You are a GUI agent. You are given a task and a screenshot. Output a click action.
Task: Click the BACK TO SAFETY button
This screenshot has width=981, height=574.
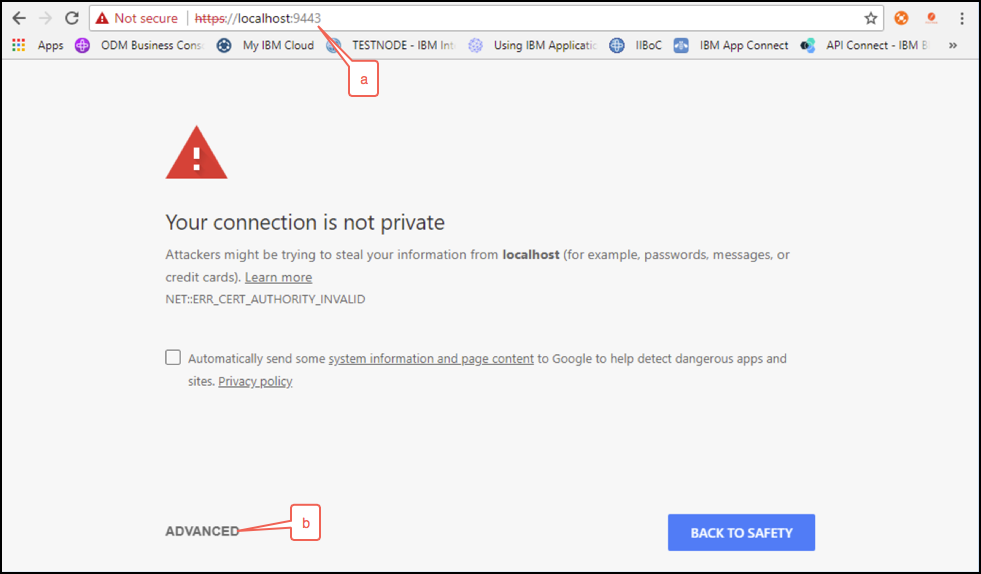coord(741,533)
